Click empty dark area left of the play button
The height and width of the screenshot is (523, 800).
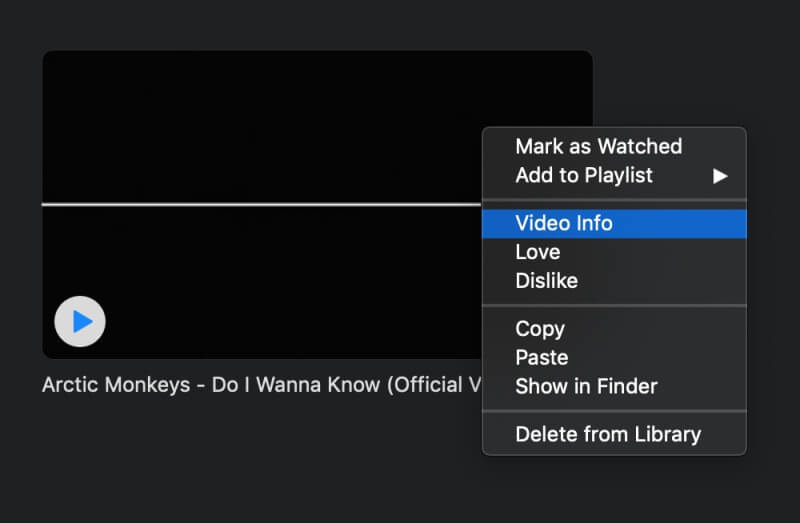tap(20, 321)
